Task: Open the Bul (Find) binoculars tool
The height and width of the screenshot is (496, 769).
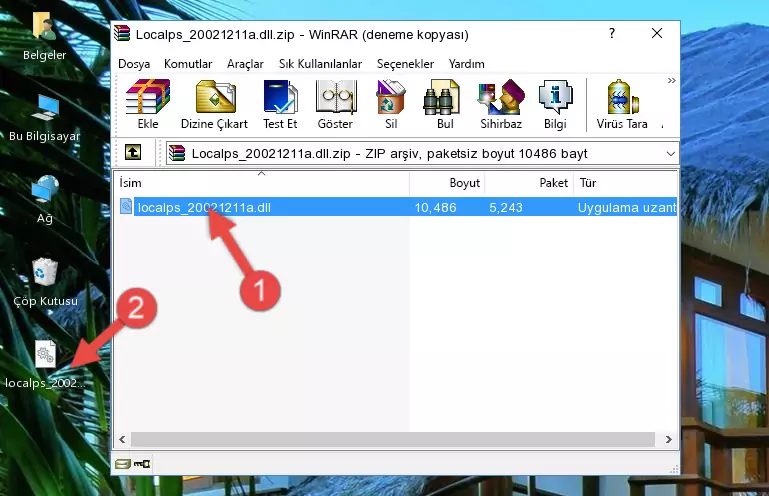Action: click(445, 104)
